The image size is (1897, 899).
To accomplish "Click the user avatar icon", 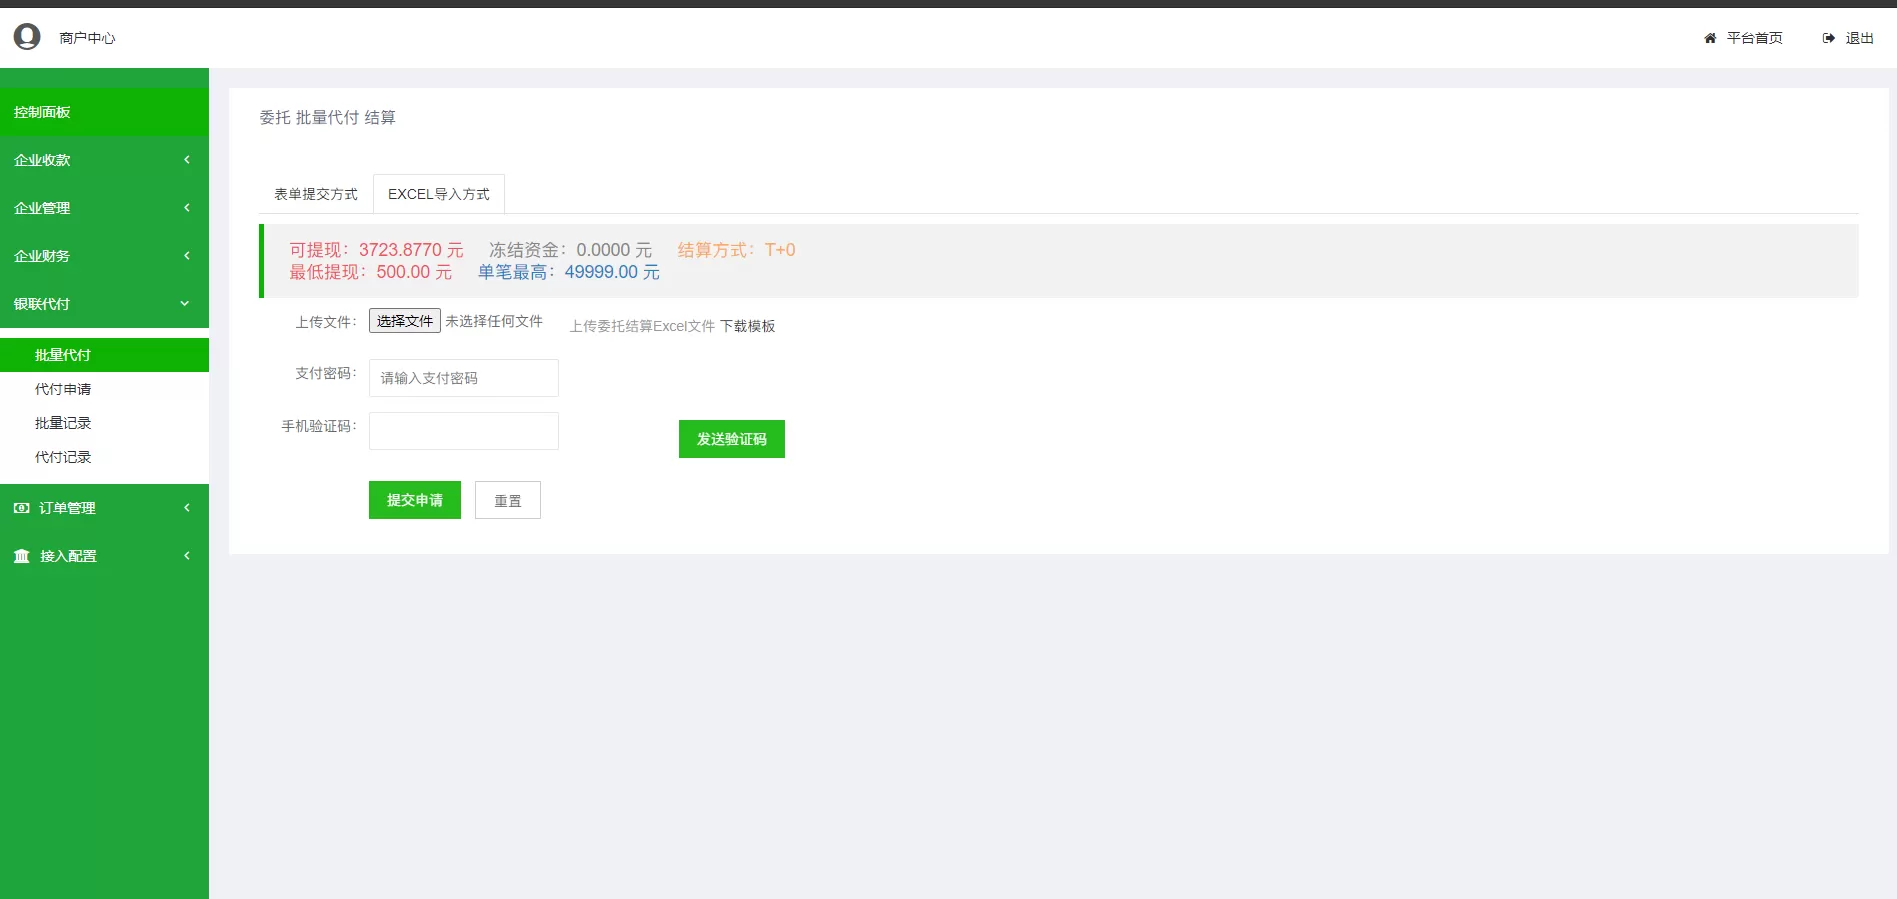I will pos(27,37).
